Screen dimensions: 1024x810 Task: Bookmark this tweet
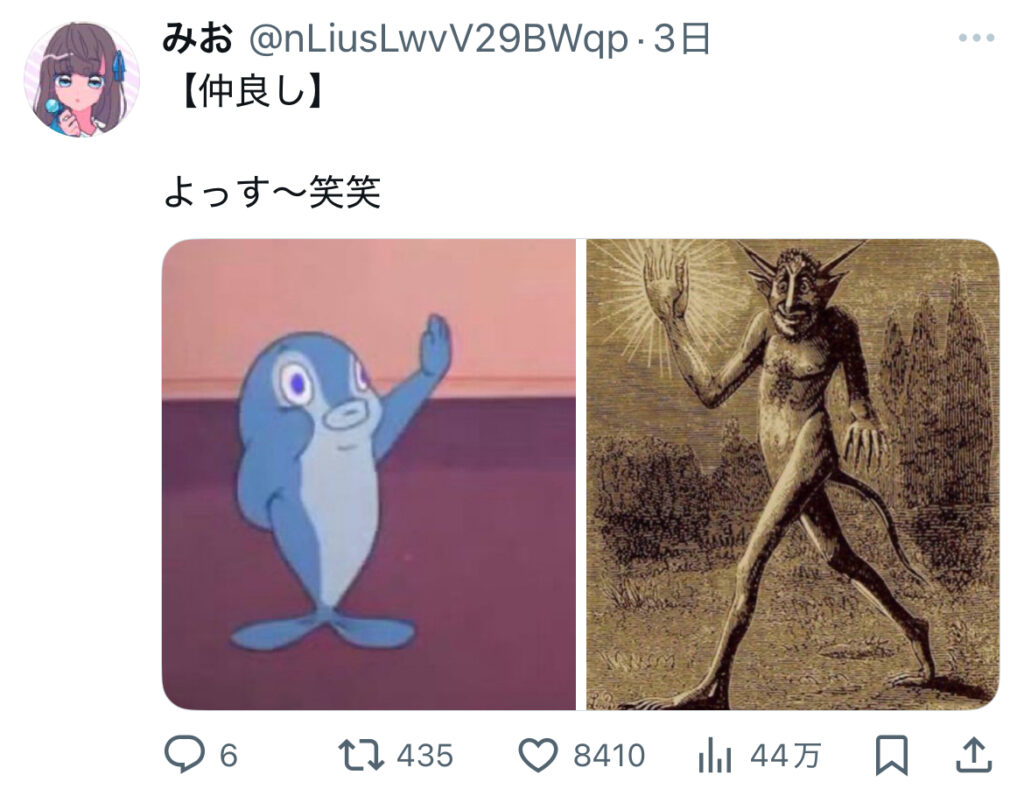coord(891,755)
